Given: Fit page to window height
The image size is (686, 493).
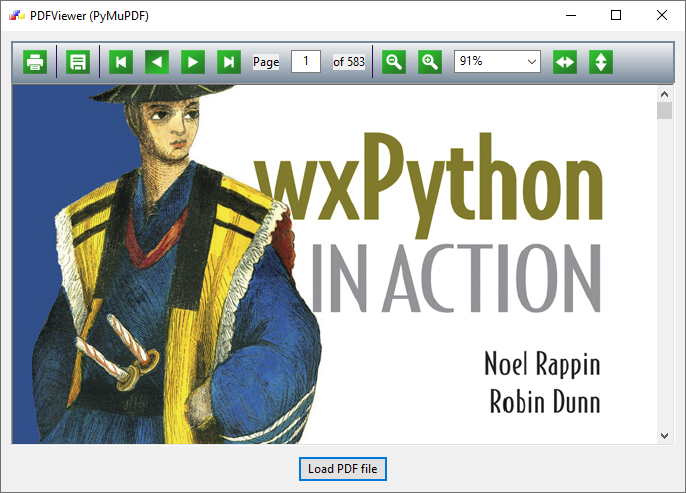Looking at the screenshot, I should (601, 62).
